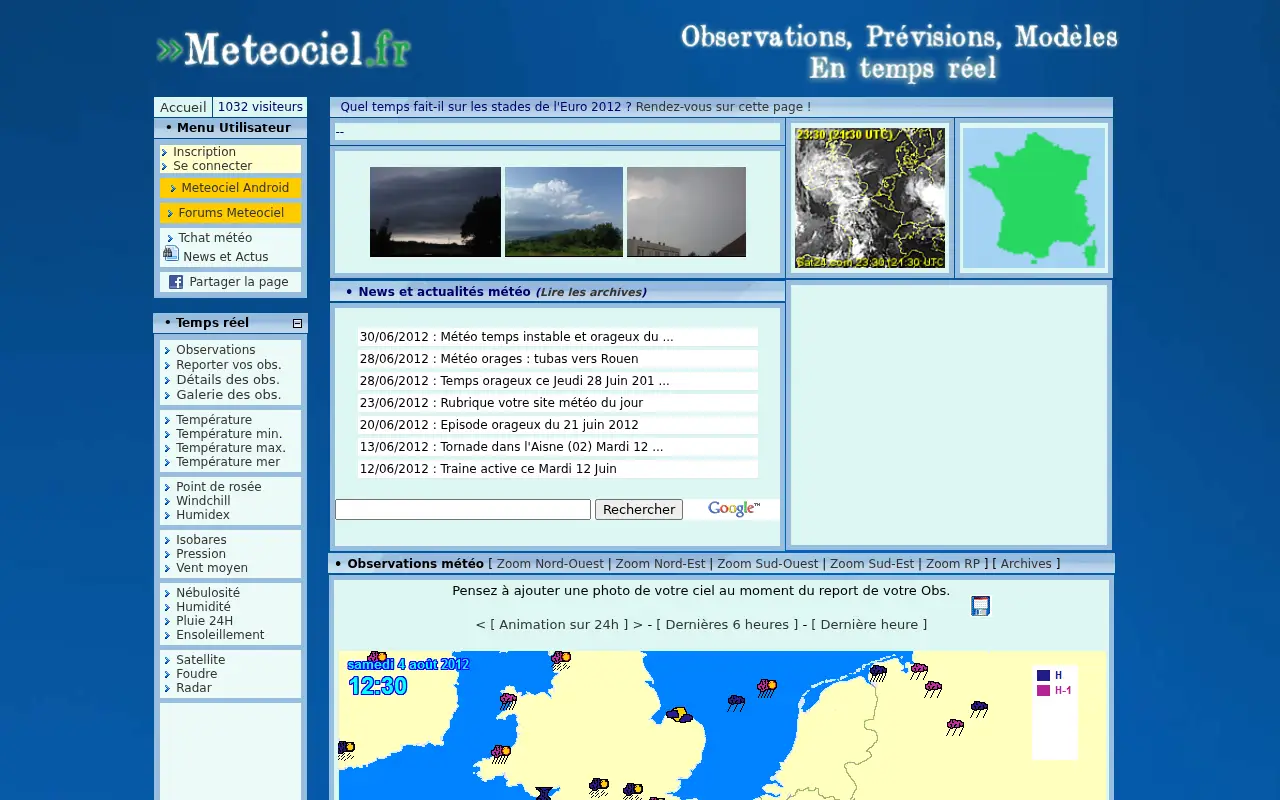Open Tchat météo link

[215, 238]
